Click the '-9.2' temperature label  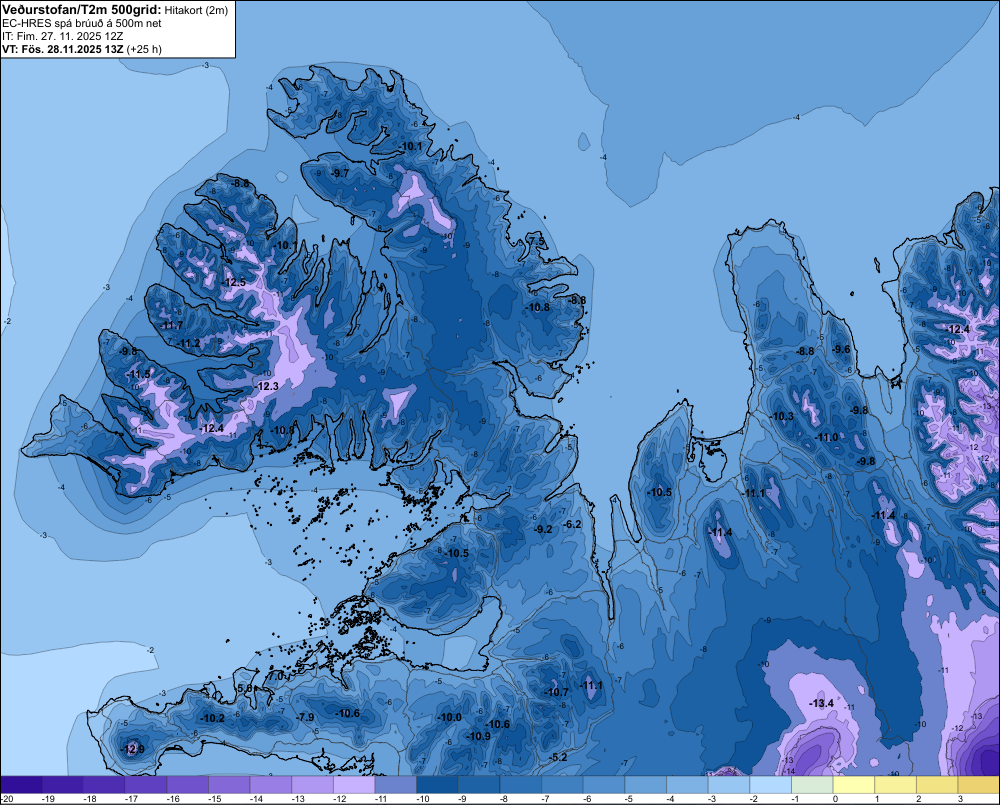(x=543, y=529)
